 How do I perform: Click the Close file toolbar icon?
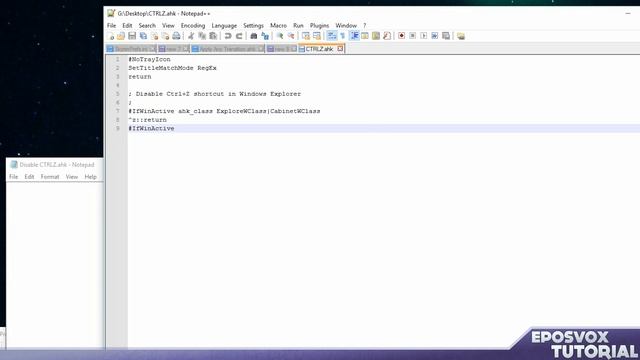tap(154, 36)
